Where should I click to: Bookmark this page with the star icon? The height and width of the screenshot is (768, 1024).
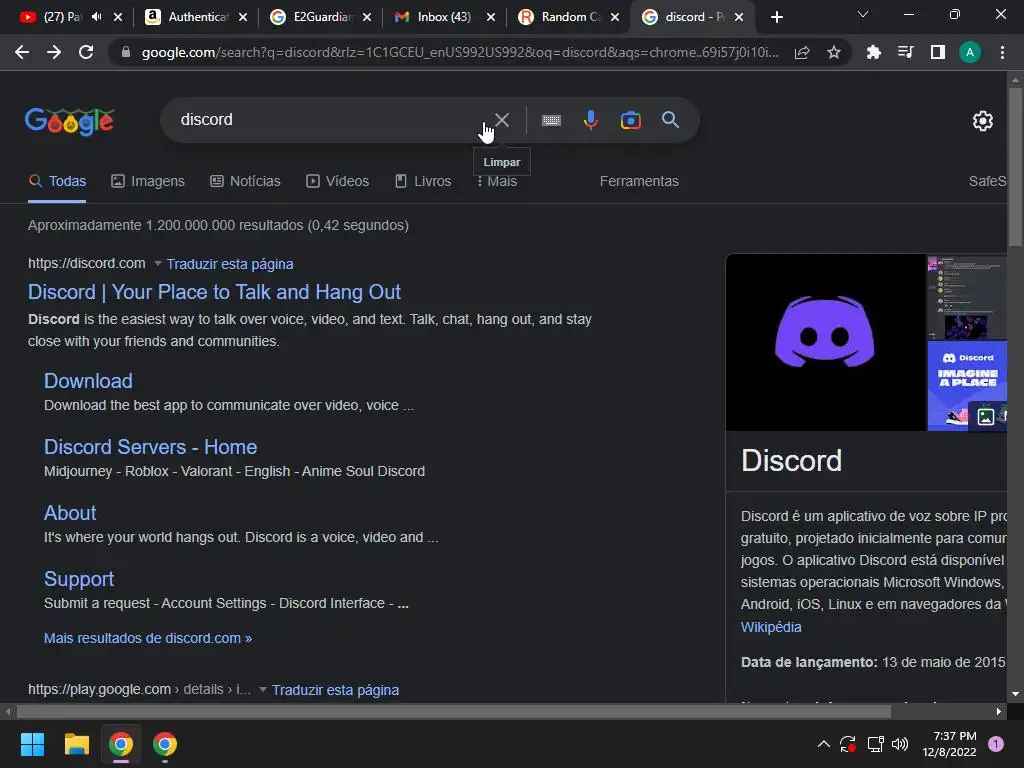pos(833,52)
